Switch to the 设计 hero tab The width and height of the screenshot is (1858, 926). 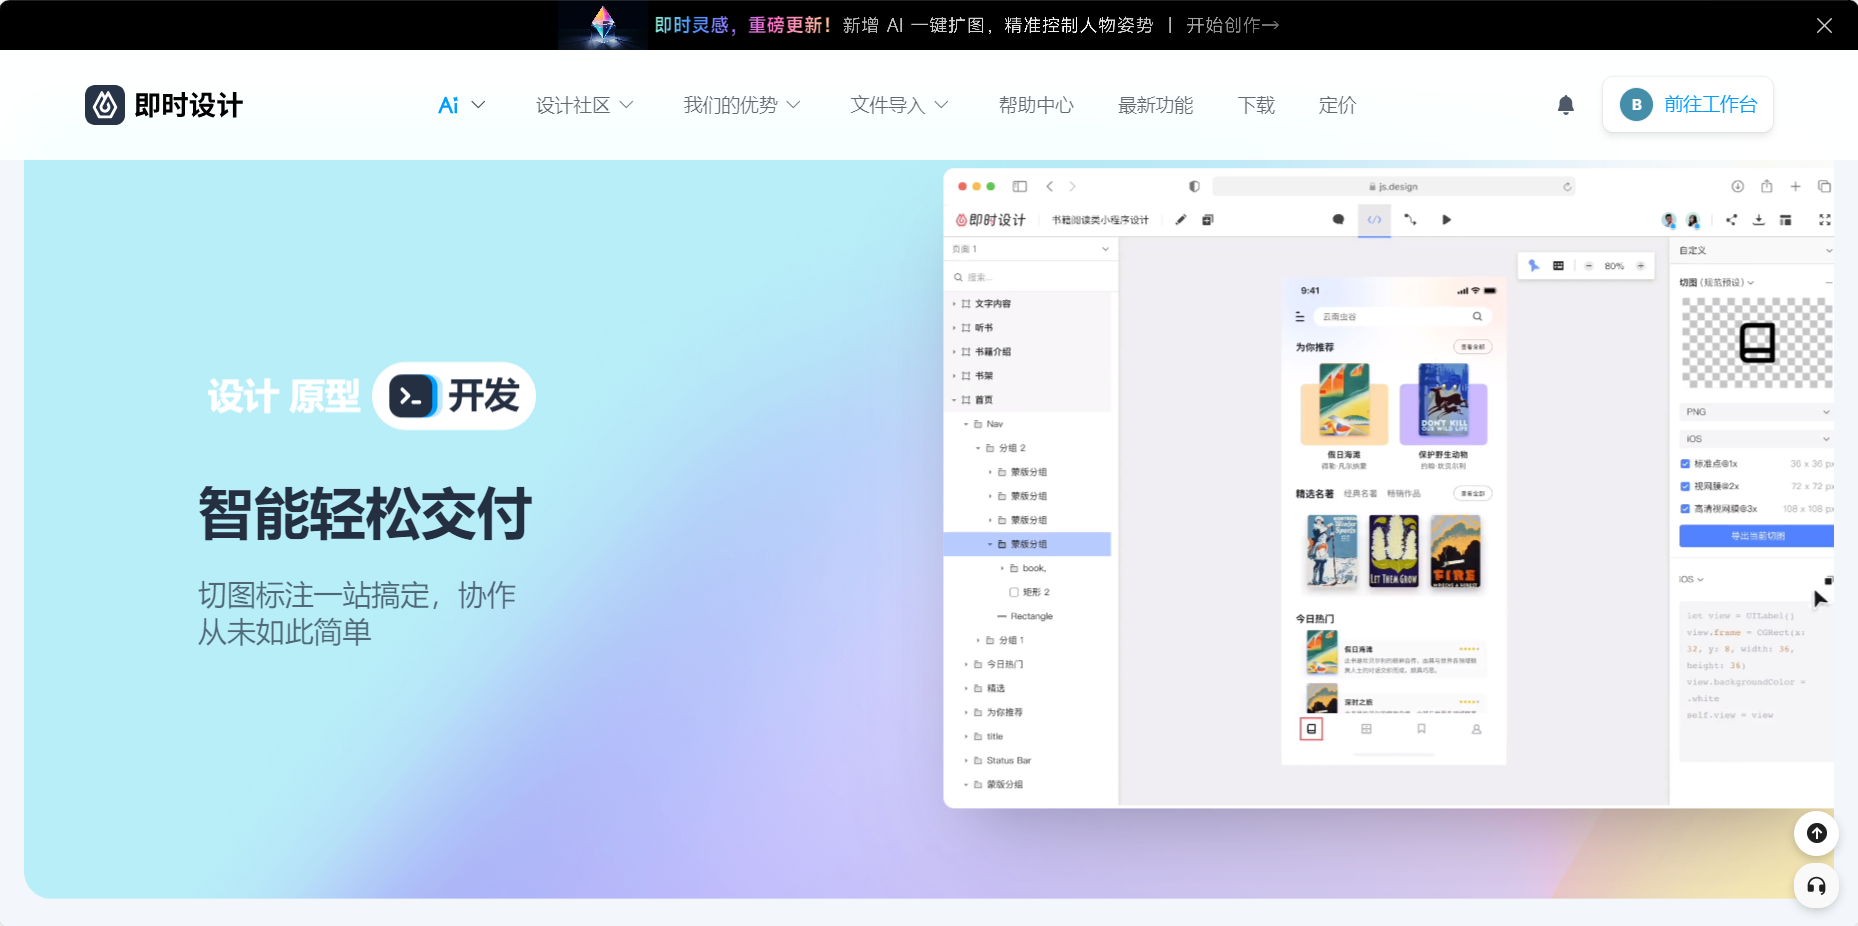coord(242,397)
